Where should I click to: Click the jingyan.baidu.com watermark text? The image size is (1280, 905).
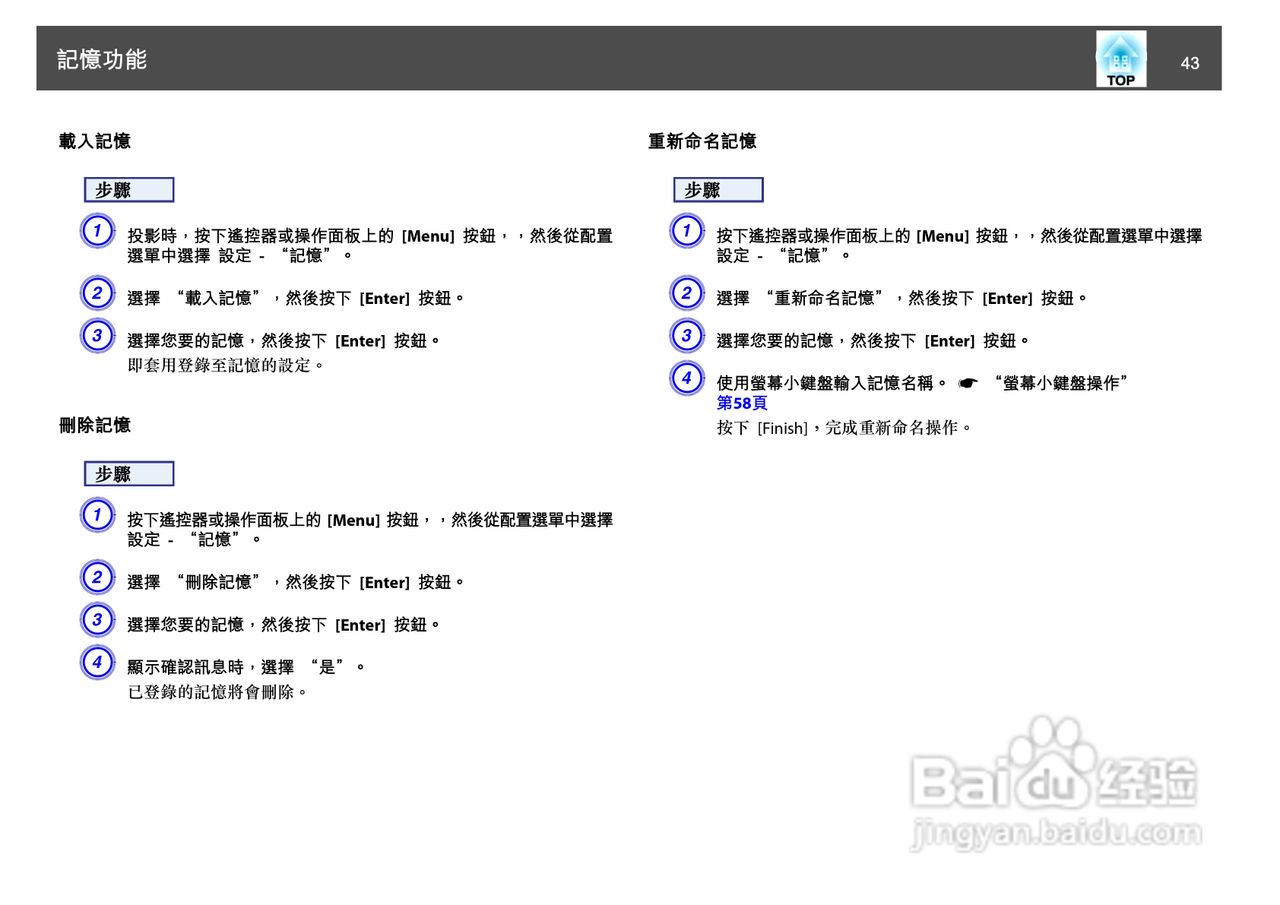tap(1054, 832)
